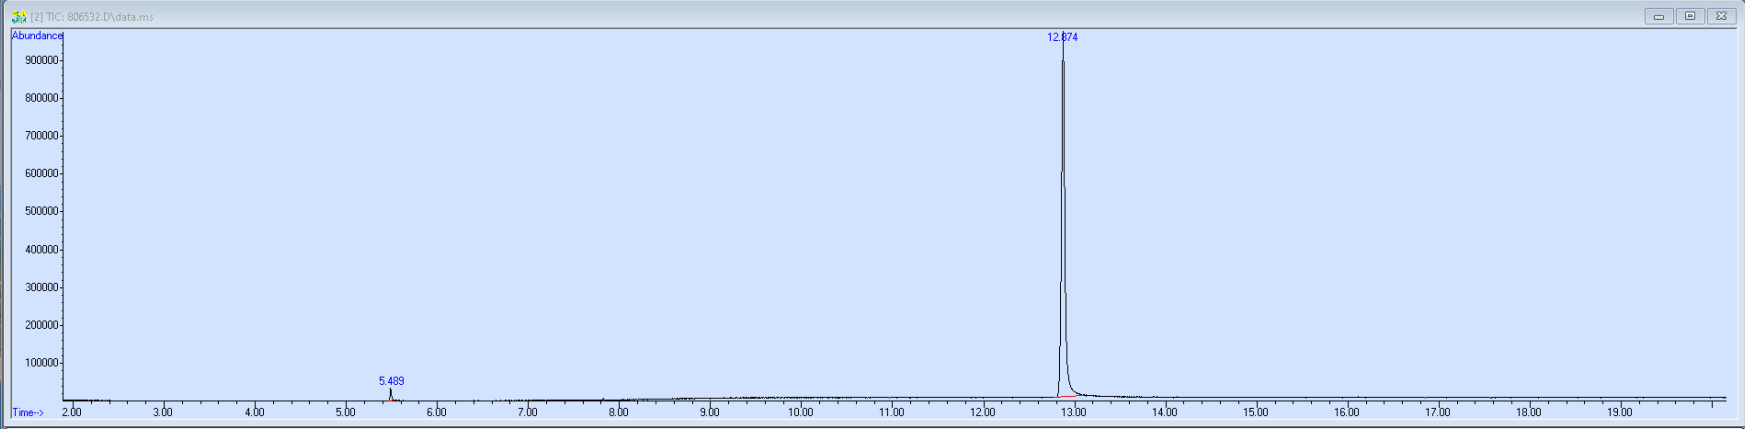This screenshot has height=429, width=1745.
Task: Click the 300000 abundance tick label
Action: [x=41, y=287]
